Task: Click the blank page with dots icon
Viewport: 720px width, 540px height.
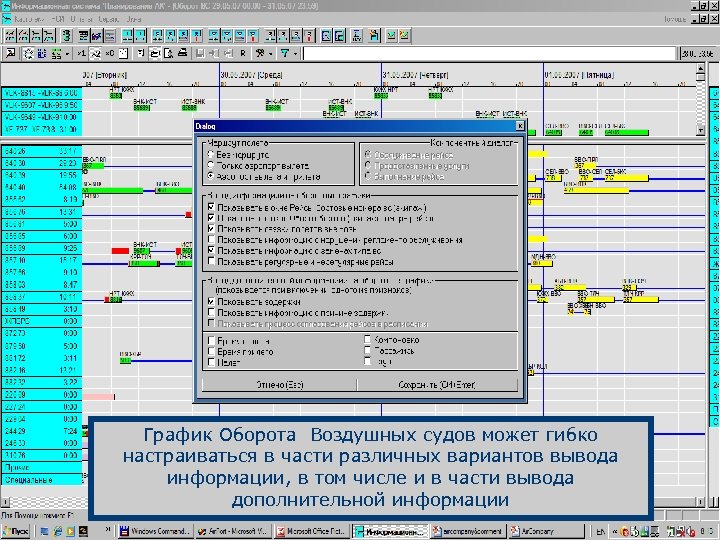Action: pos(123,54)
